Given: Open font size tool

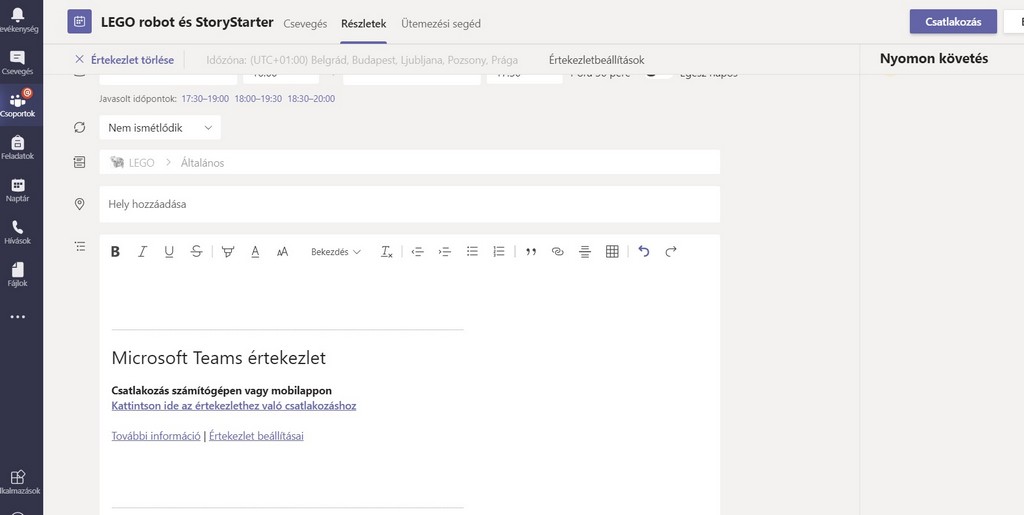Looking at the screenshot, I should (282, 251).
